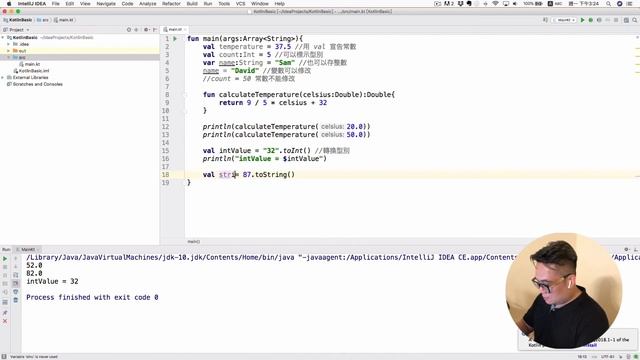Open the Project panel settings gear
The image size is (640, 360).
146,30
